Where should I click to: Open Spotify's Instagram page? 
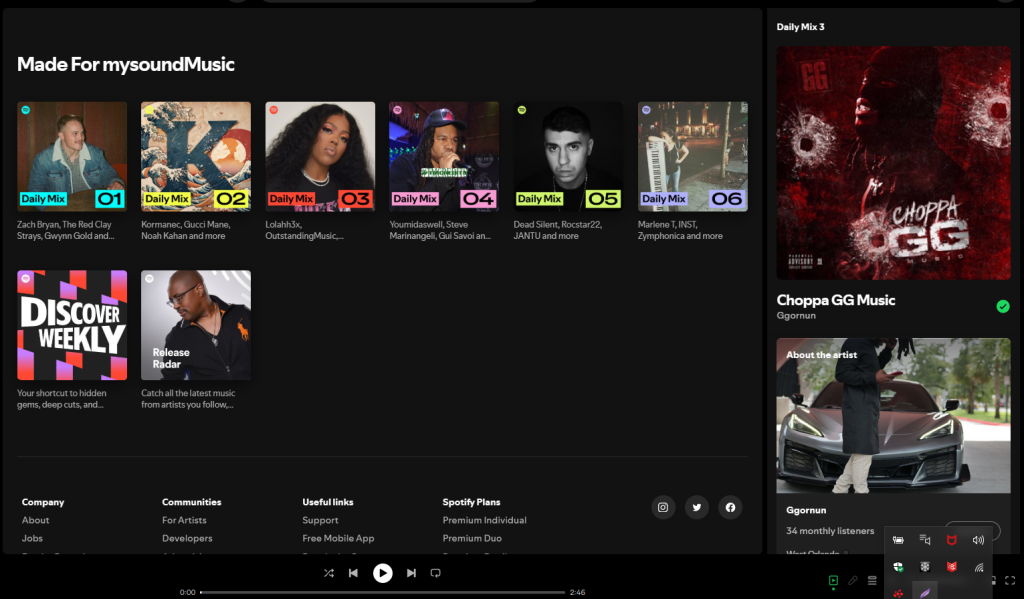663,508
